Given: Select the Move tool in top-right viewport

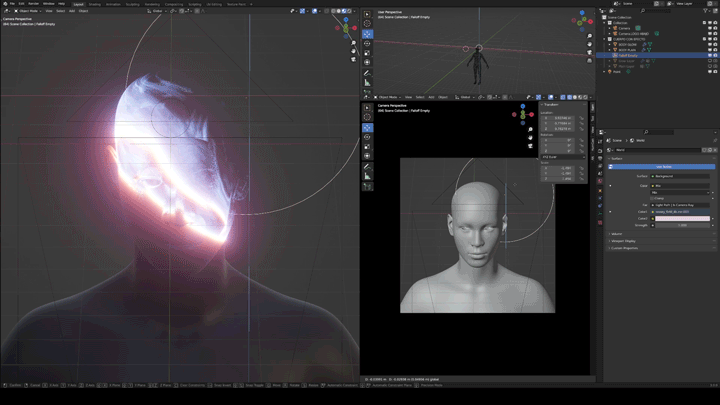Looking at the screenshot, I should tap(367, 34).
